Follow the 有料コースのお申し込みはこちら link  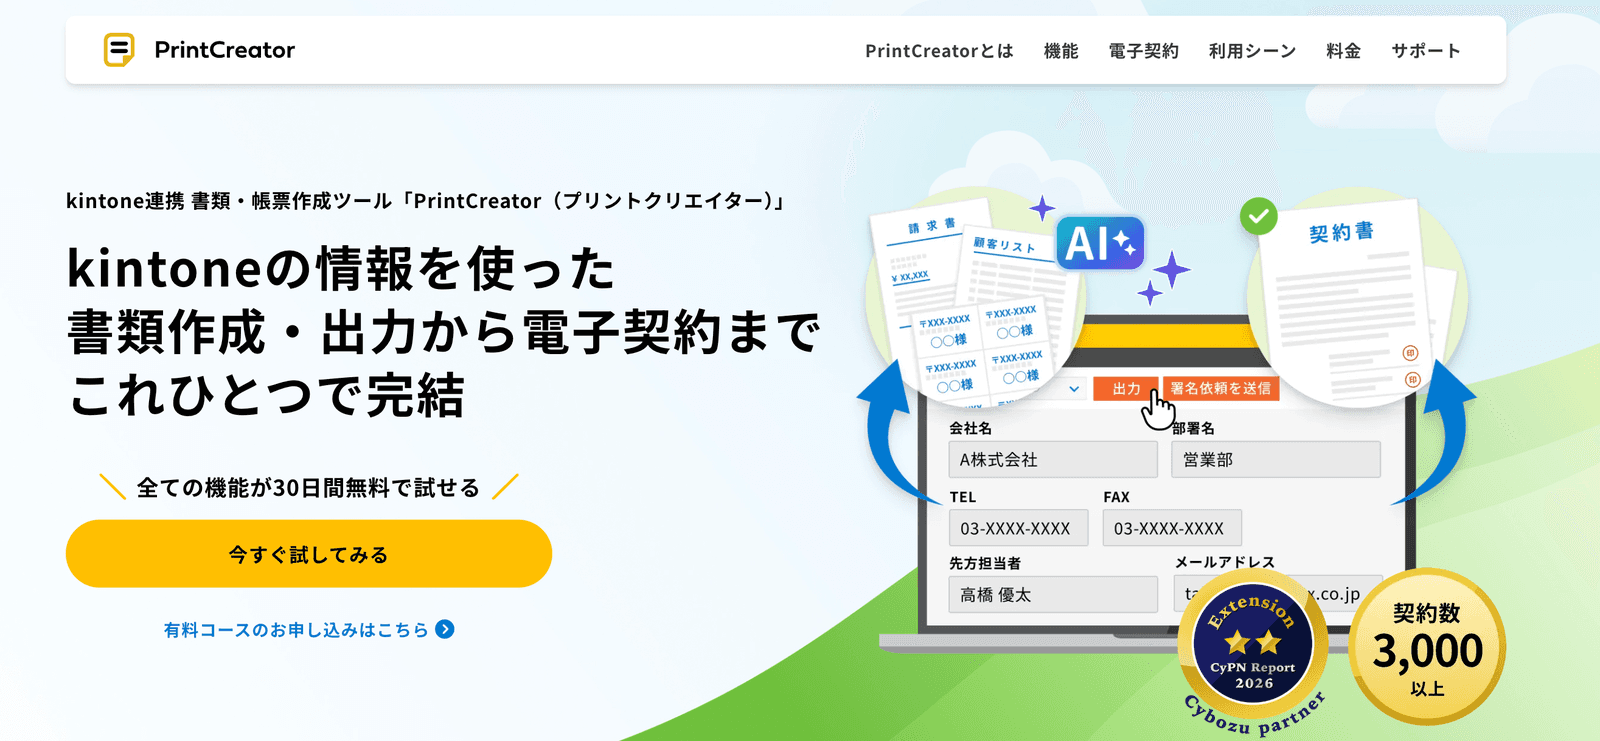(x=296, y=630)
